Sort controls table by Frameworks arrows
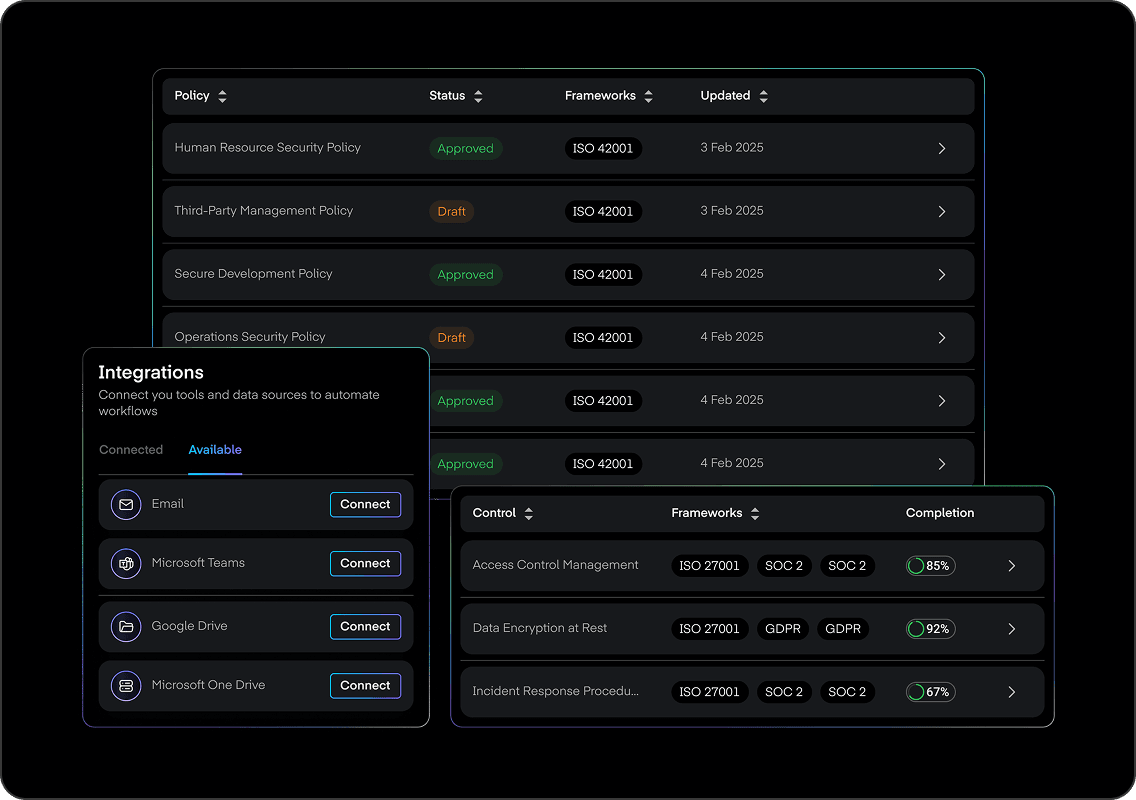 point(755,514)
